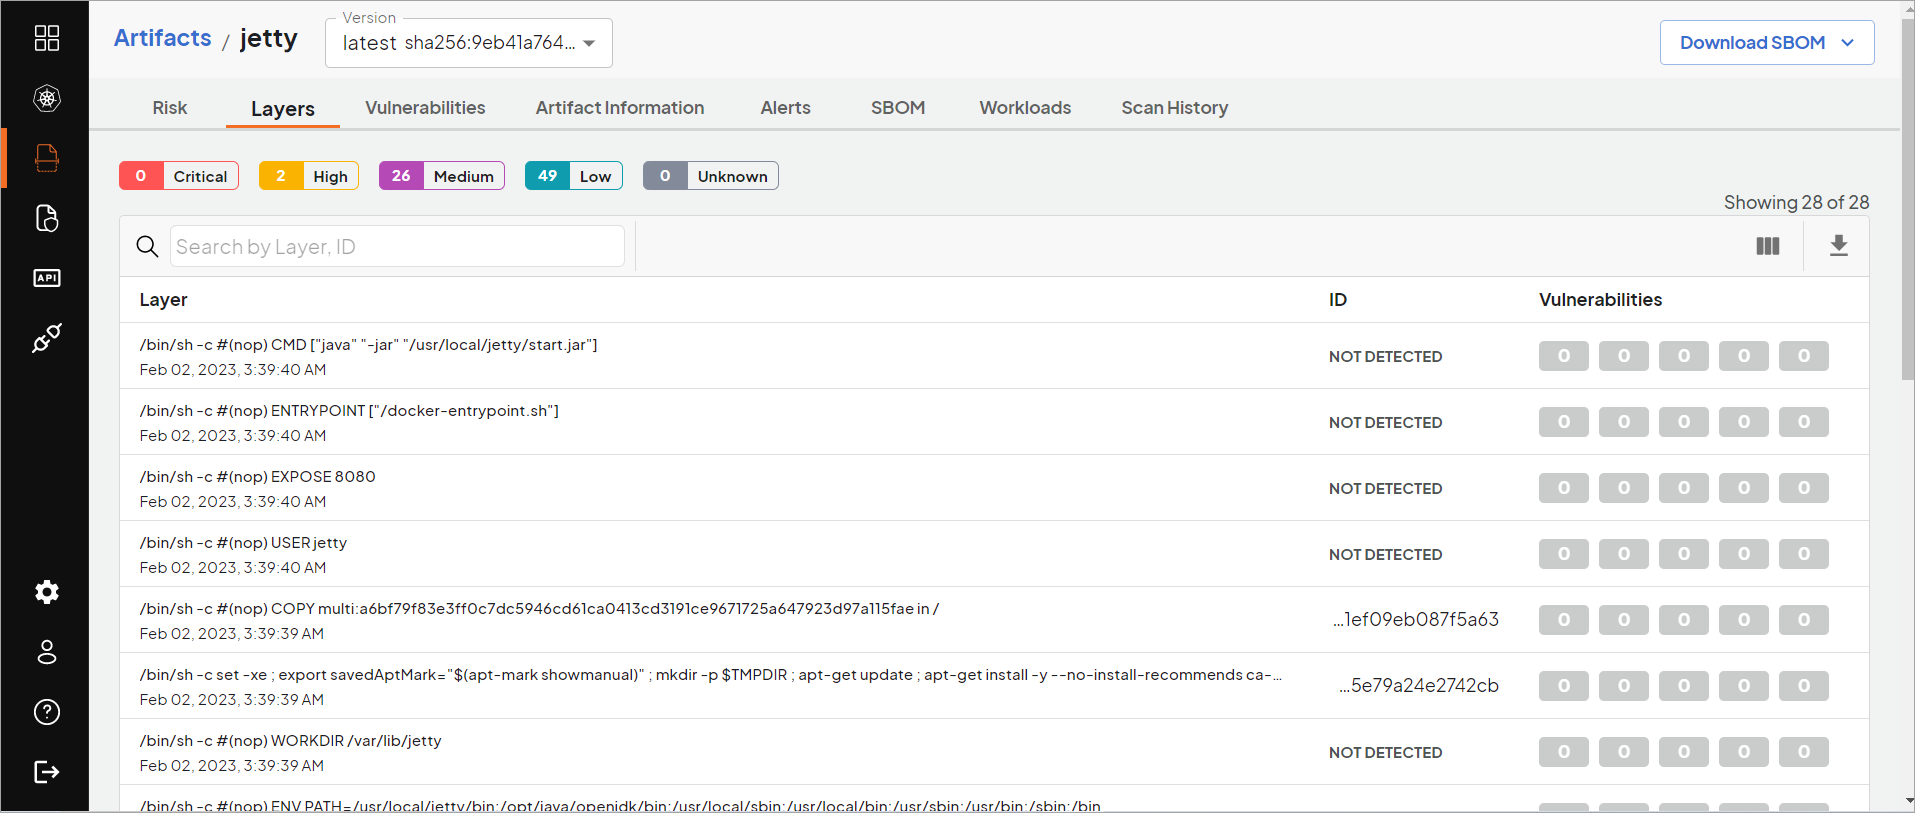Viewport: 1915px width, 813px height.
Task: Switch to the Risk tab
Action: coord(170,108)
